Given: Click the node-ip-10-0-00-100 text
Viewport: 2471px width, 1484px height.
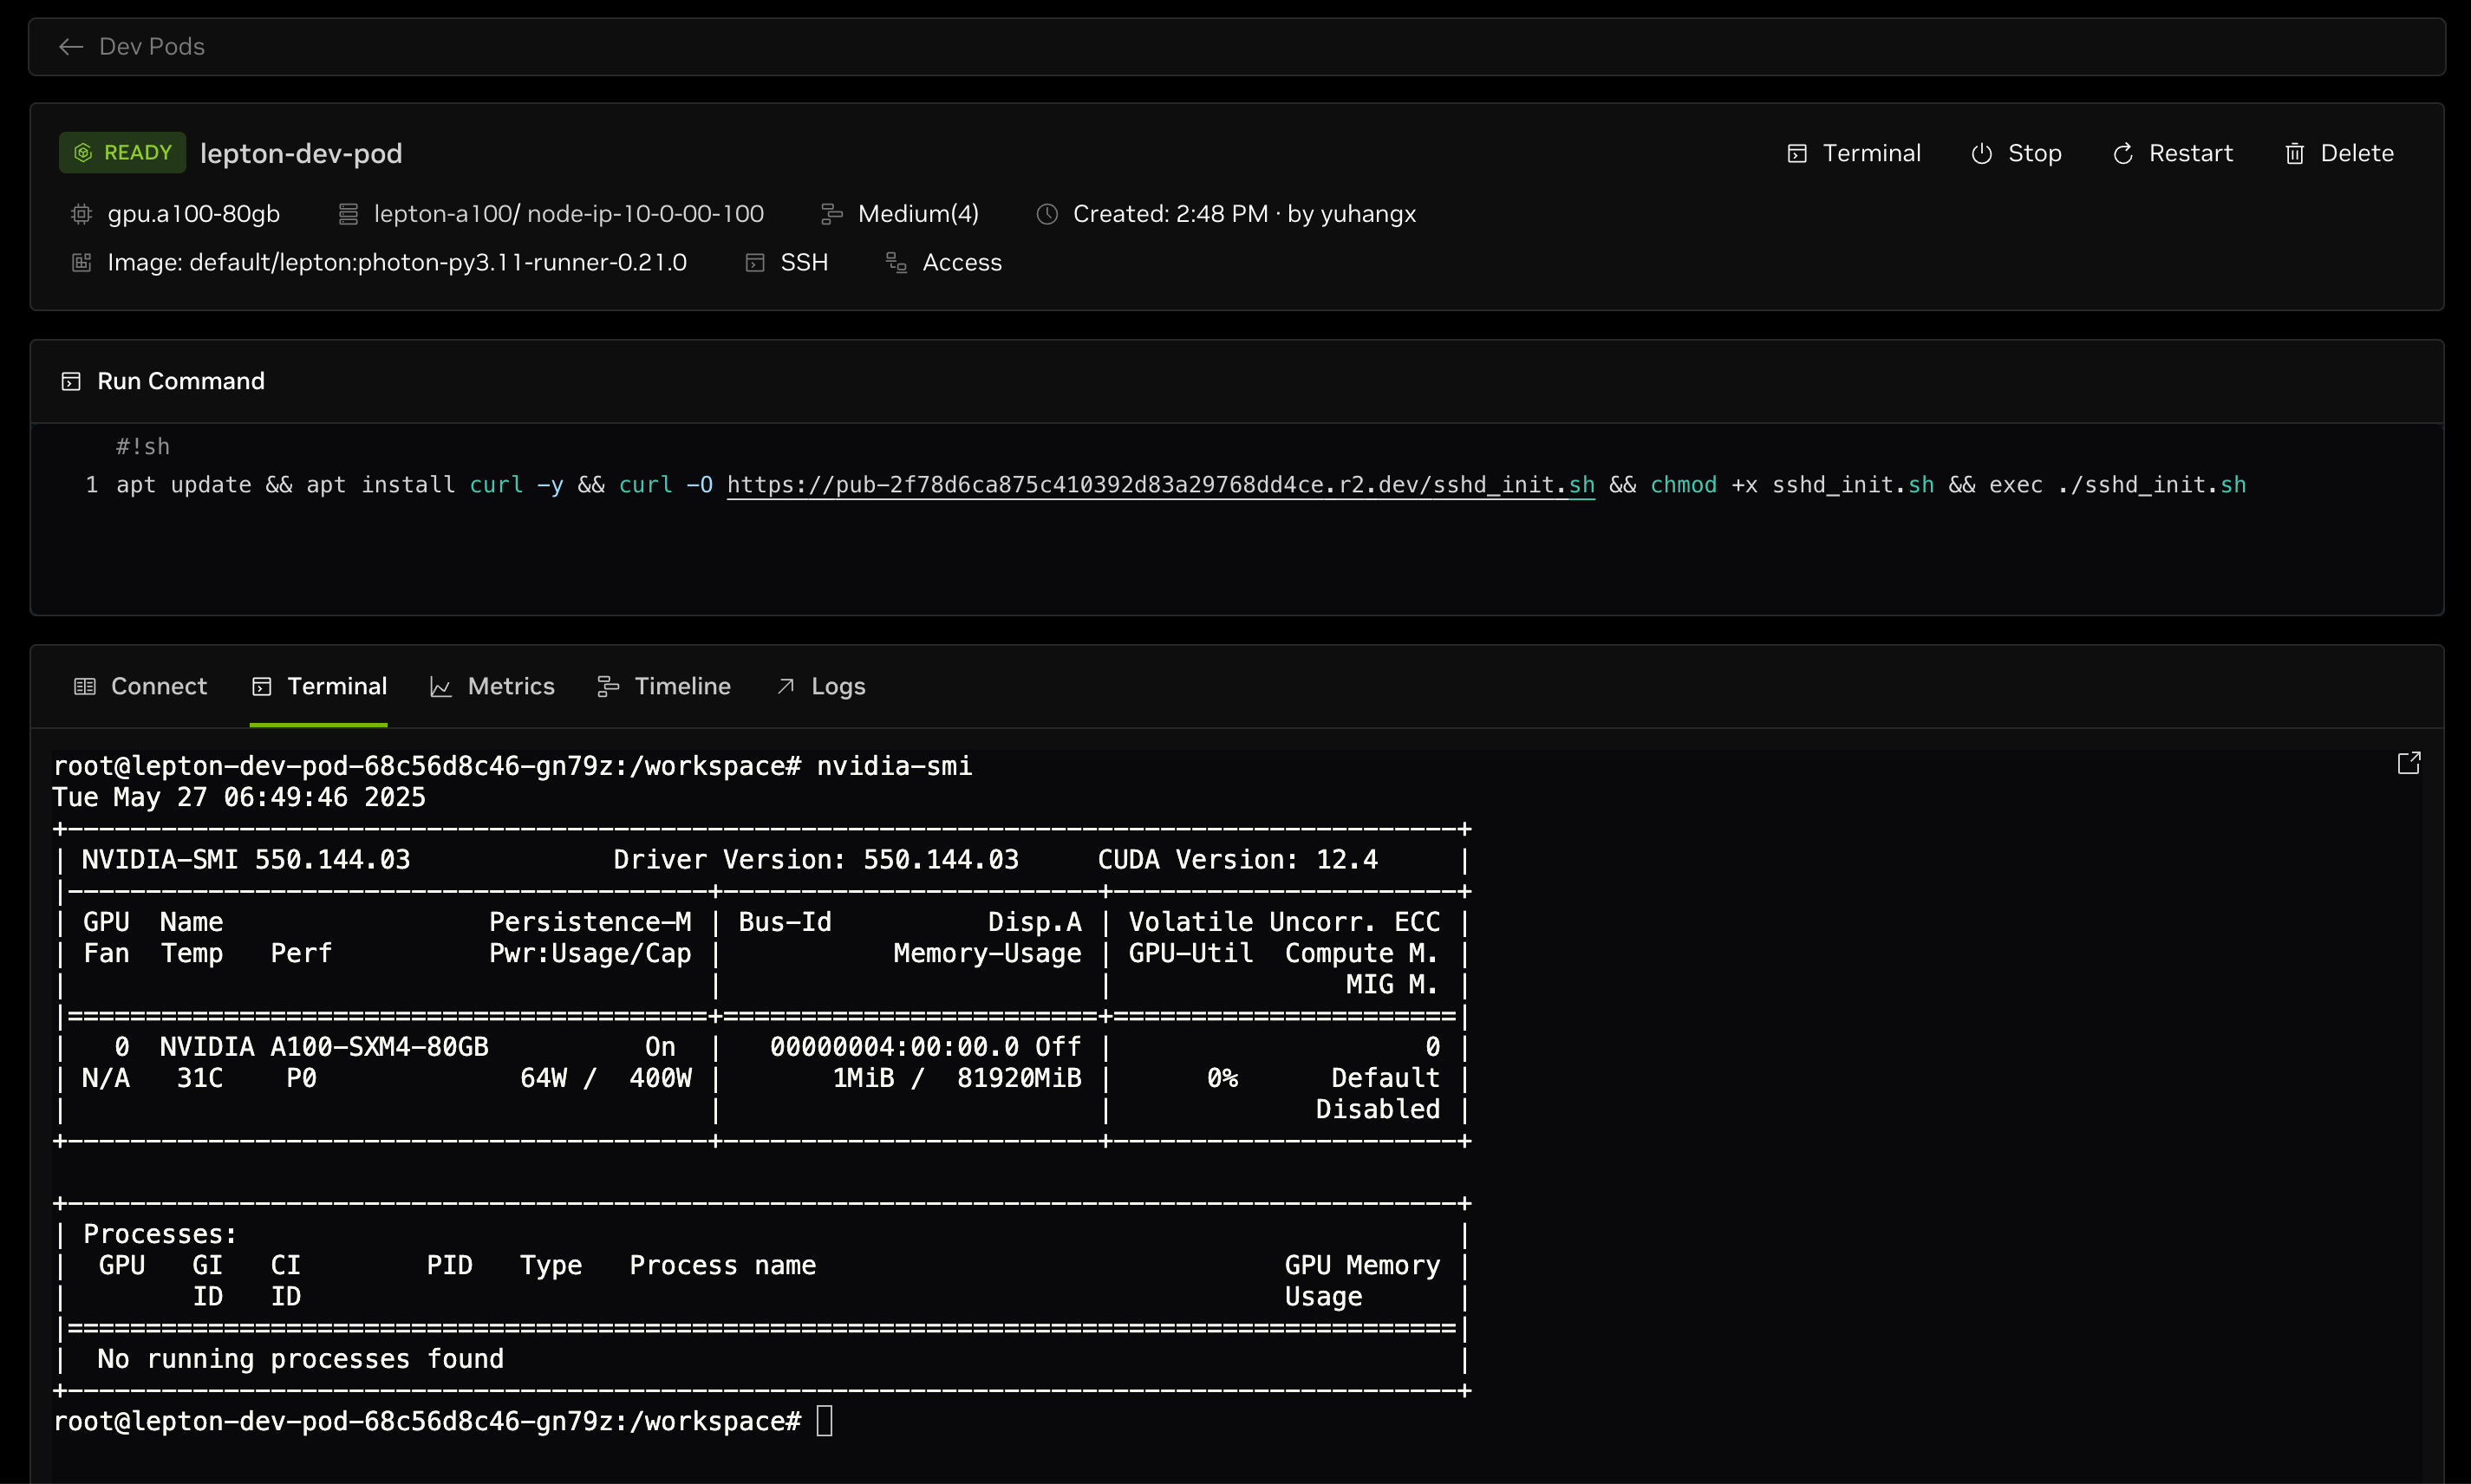Looking at the screenshot, I should (645, 214).
